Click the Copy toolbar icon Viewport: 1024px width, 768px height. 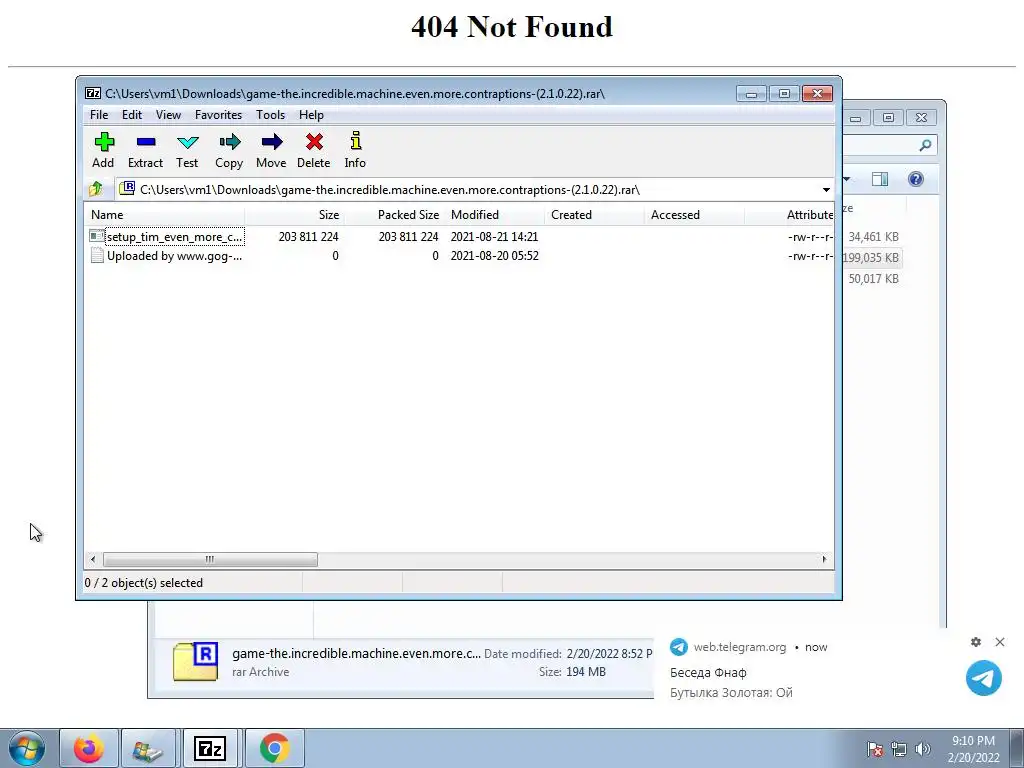click(229, 142)
